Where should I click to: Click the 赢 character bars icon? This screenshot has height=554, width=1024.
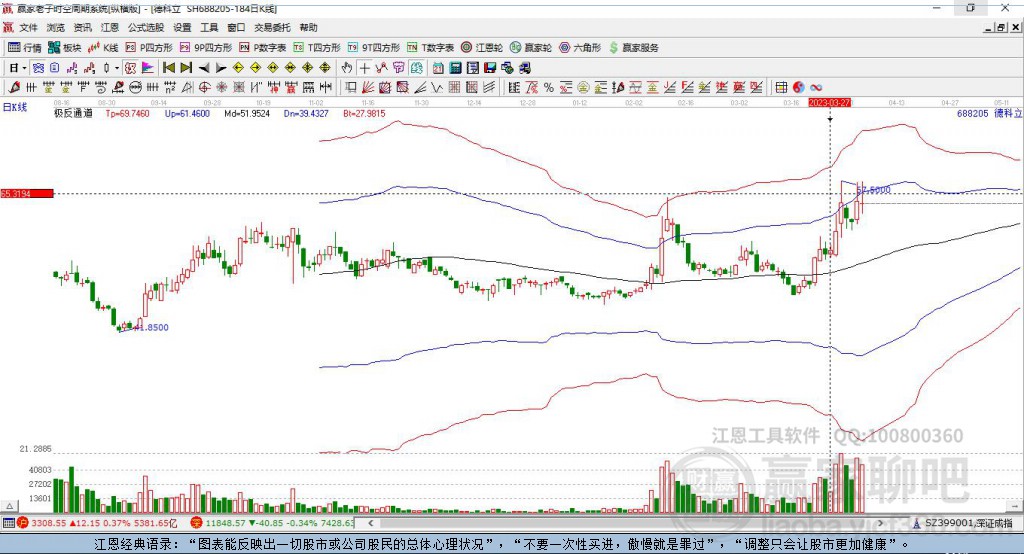pos(291,87)
